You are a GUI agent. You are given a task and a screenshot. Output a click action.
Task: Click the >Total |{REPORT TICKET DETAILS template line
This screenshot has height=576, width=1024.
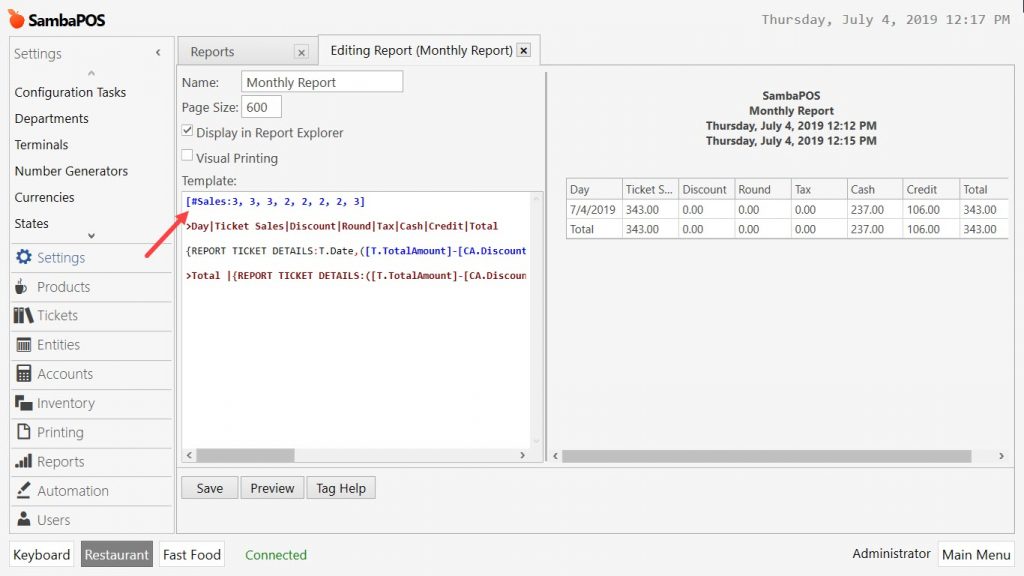coord(356,276)
